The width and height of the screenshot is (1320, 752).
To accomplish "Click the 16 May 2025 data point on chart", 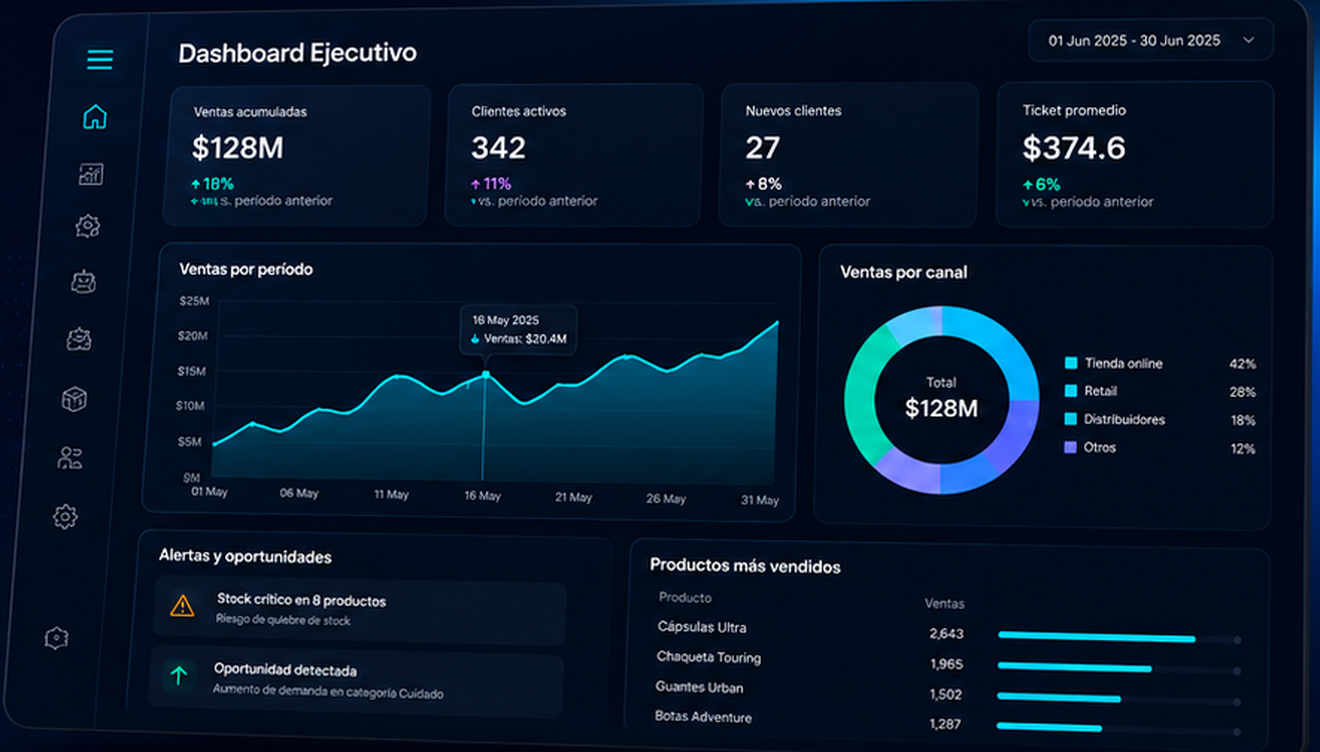I will [x=486, y=374].
